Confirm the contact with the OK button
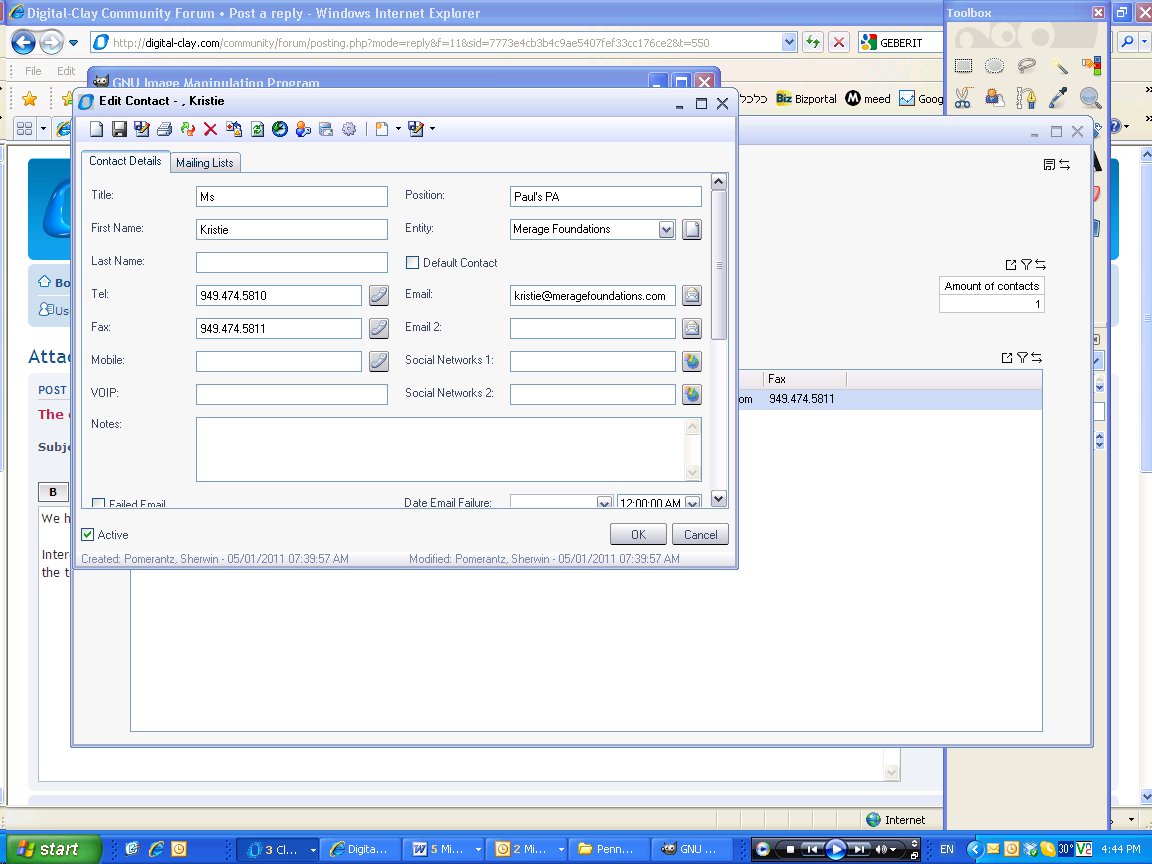This screenshot has width=1152, height=864. click(x=638, y=535)
